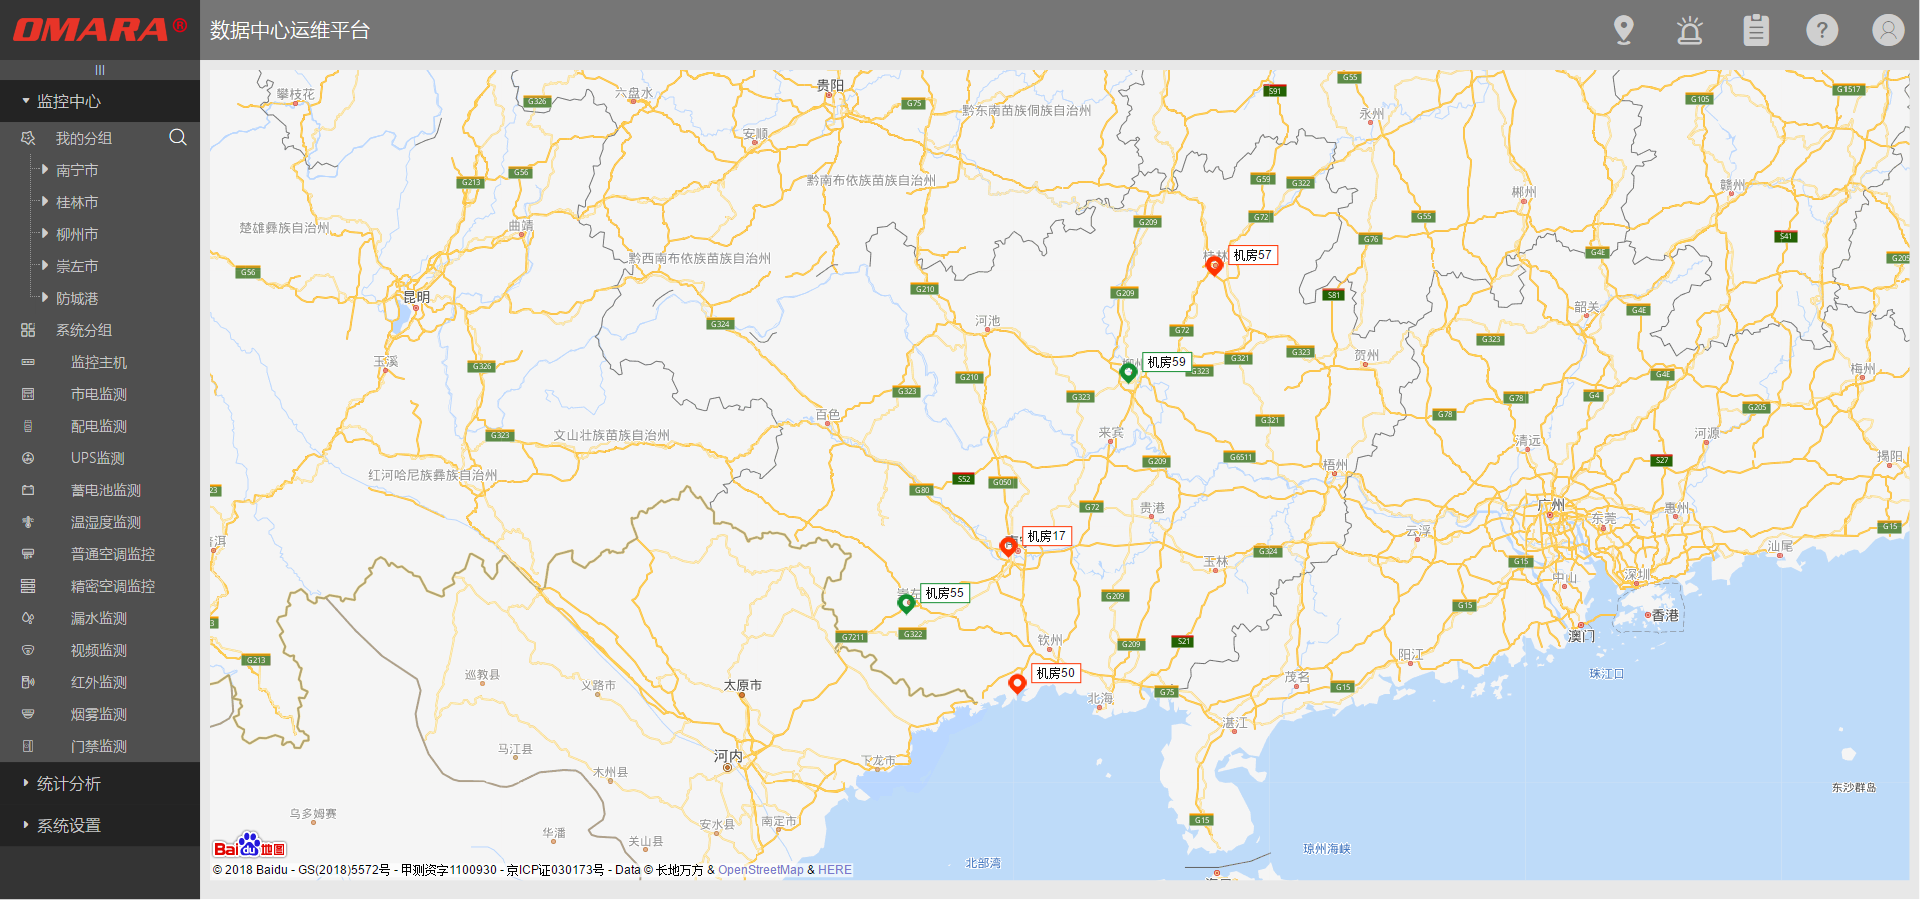
Task: Click the HERE attribution link
Action: click(x=835, y=870)
